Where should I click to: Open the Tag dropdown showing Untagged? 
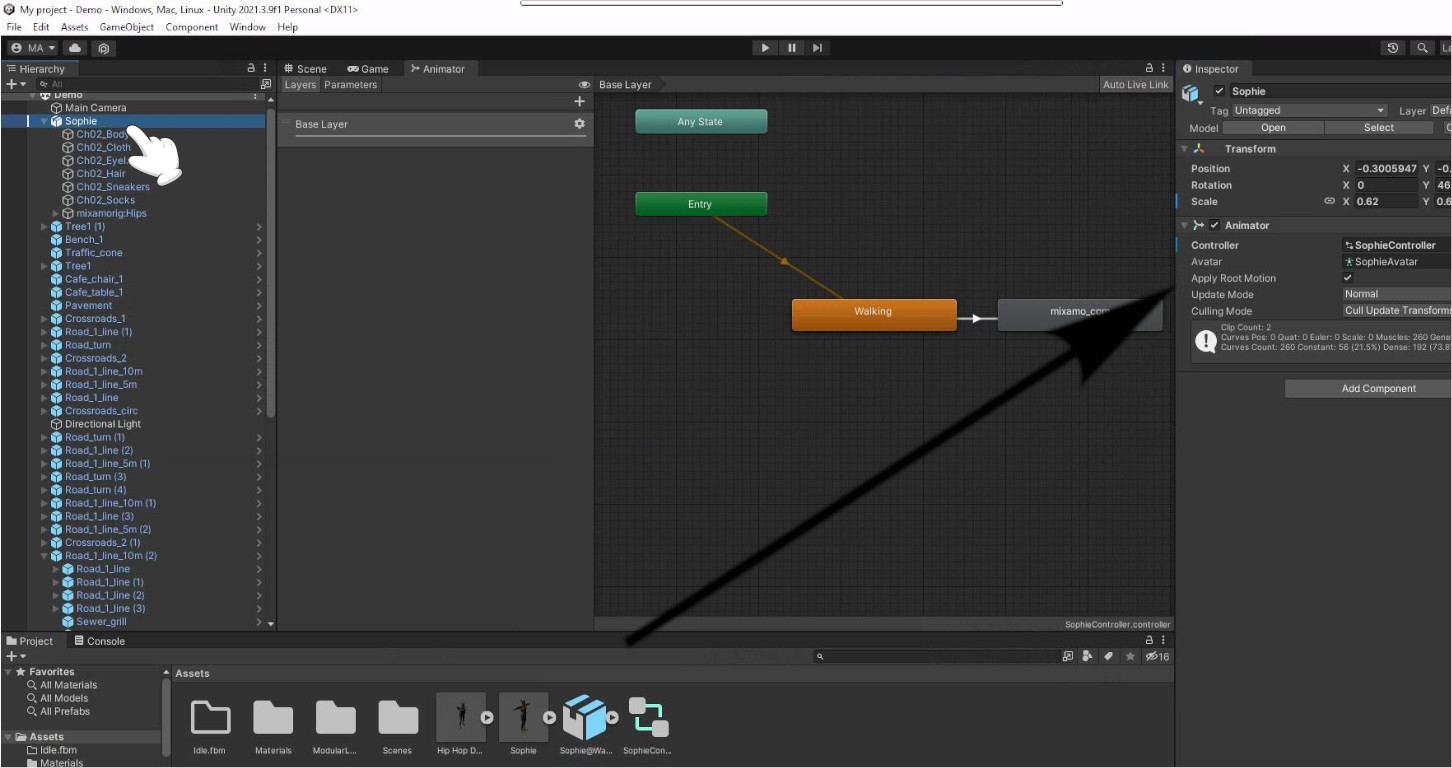[x=1308, y=110]
